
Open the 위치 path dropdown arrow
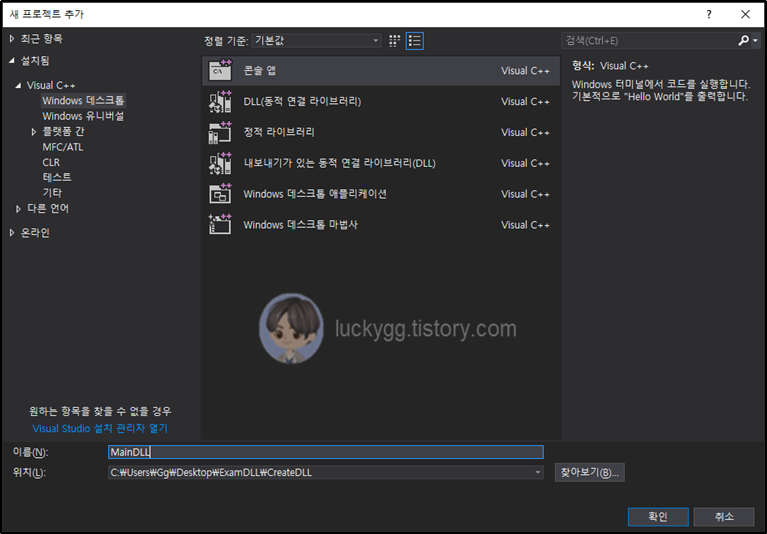tap(538, 472)
